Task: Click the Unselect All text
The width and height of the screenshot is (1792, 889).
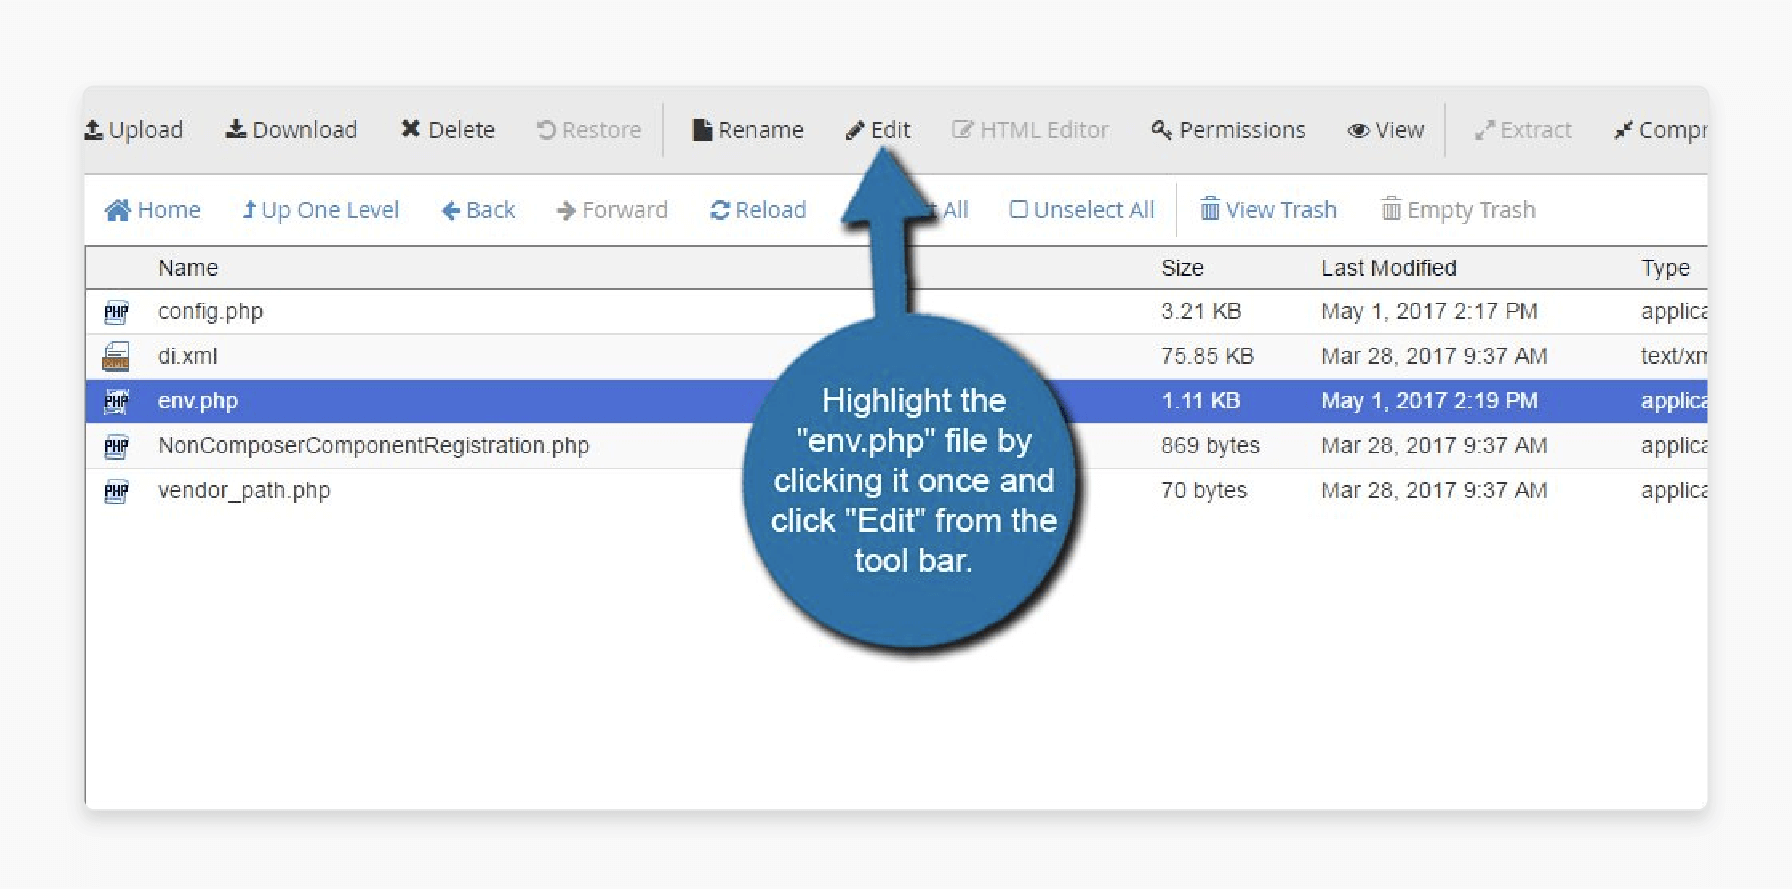Action: coord(1094,210)
